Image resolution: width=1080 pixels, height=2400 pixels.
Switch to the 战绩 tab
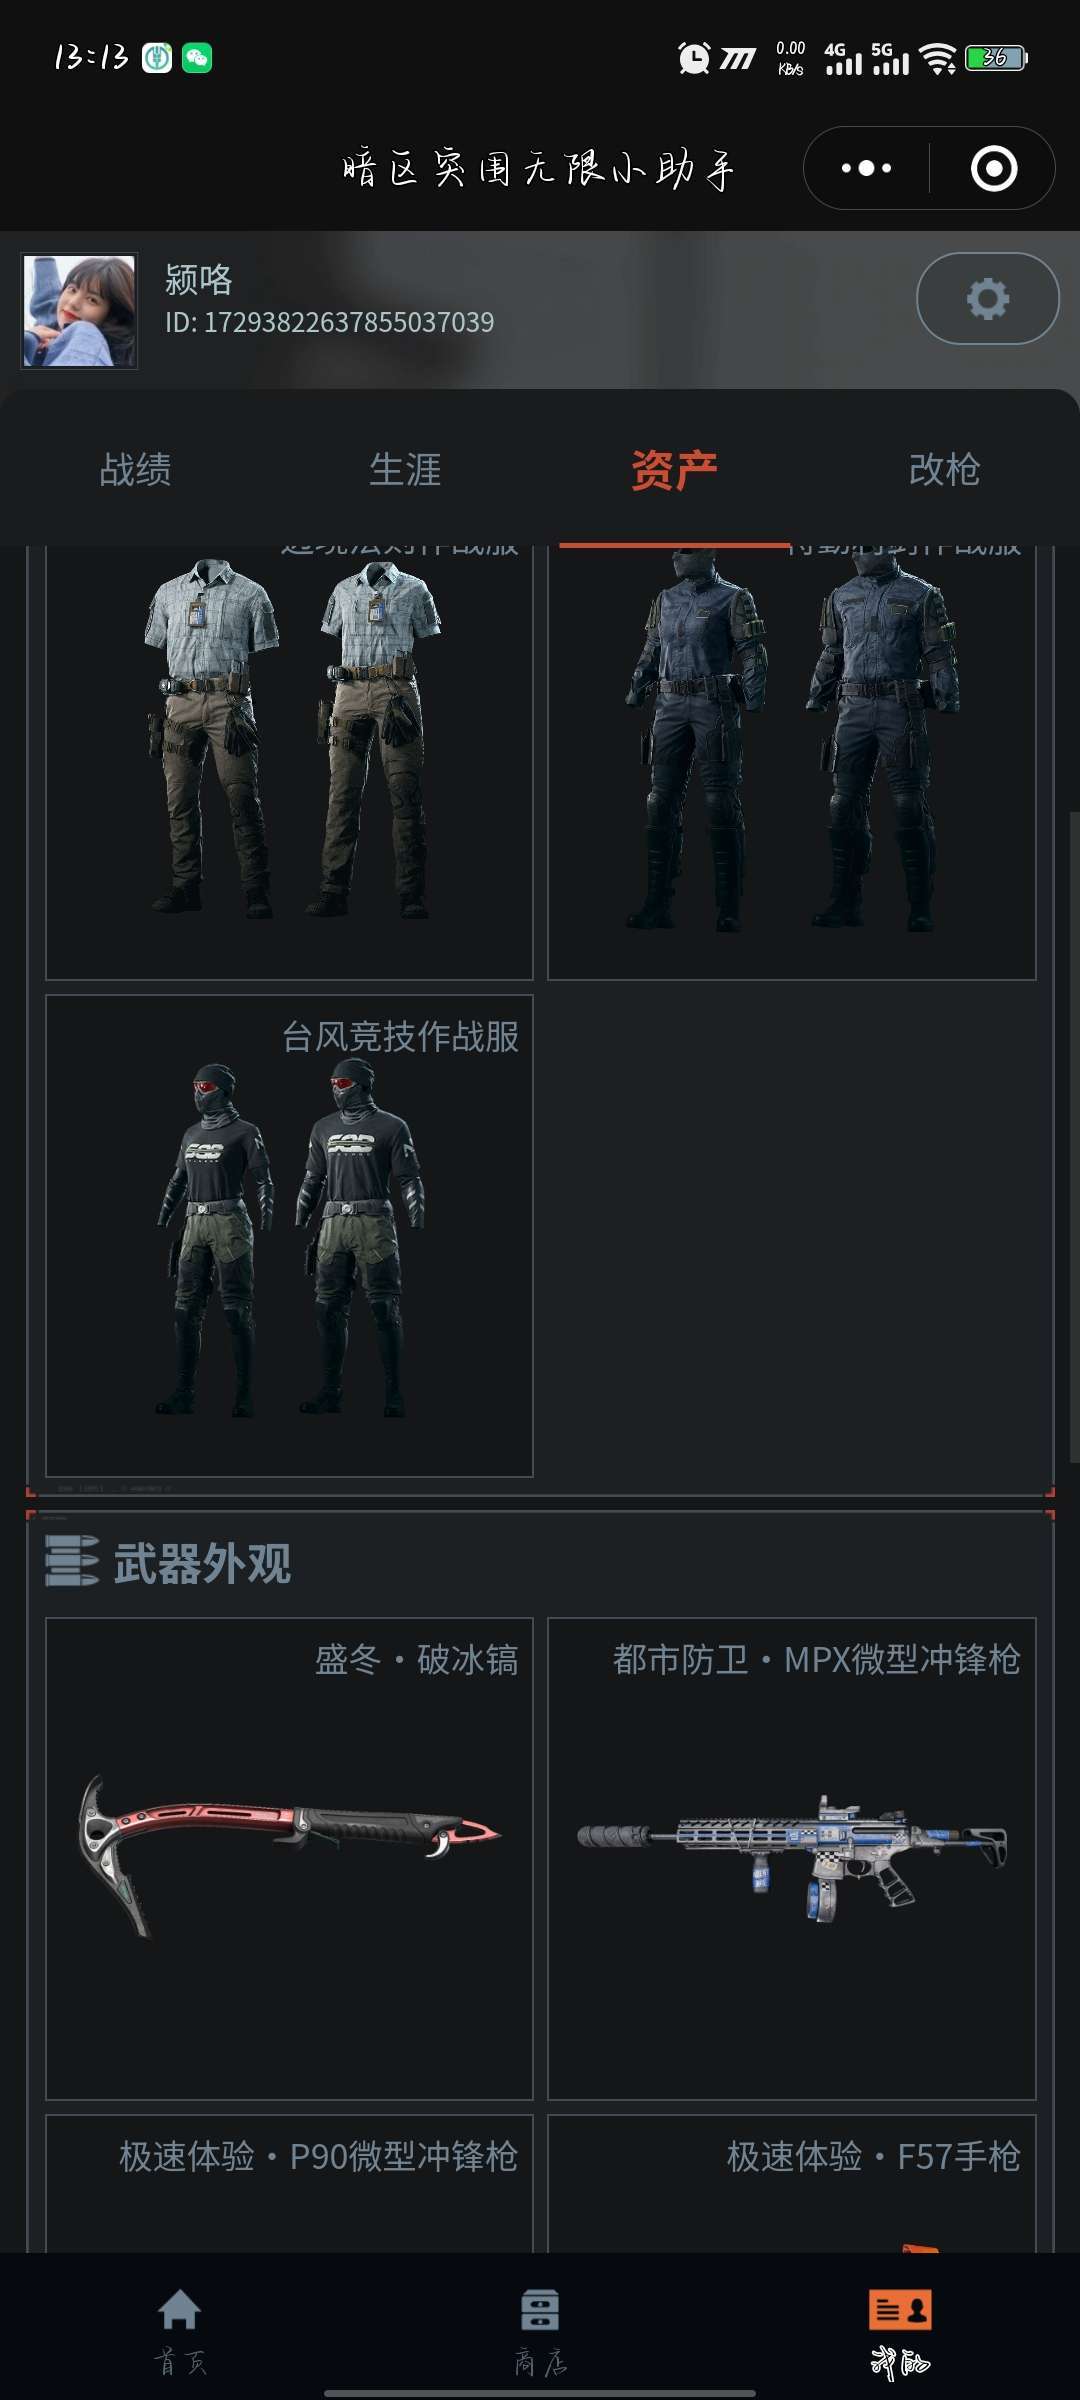[135, 469]
